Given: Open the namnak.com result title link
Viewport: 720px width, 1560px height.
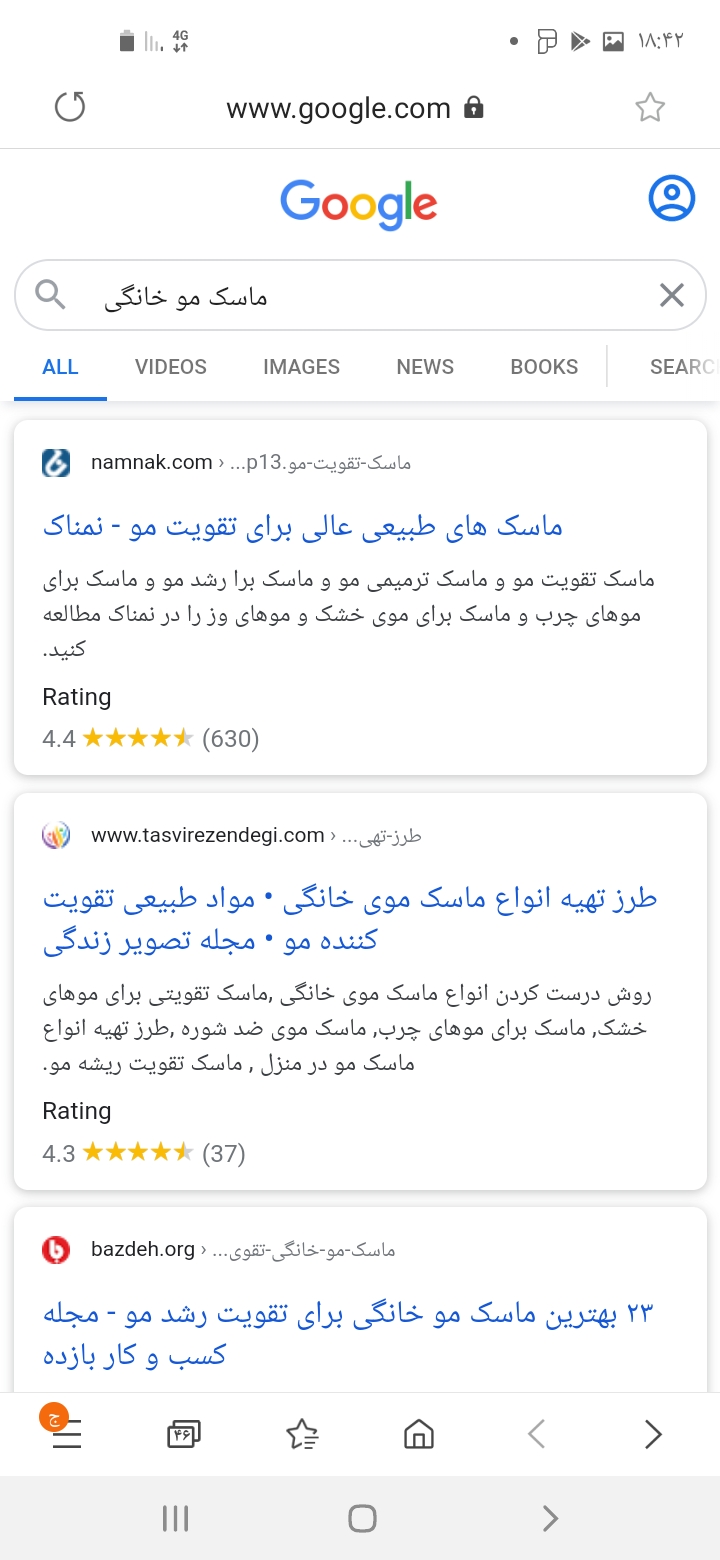Looking at the screenshot, I should point(303,527).
